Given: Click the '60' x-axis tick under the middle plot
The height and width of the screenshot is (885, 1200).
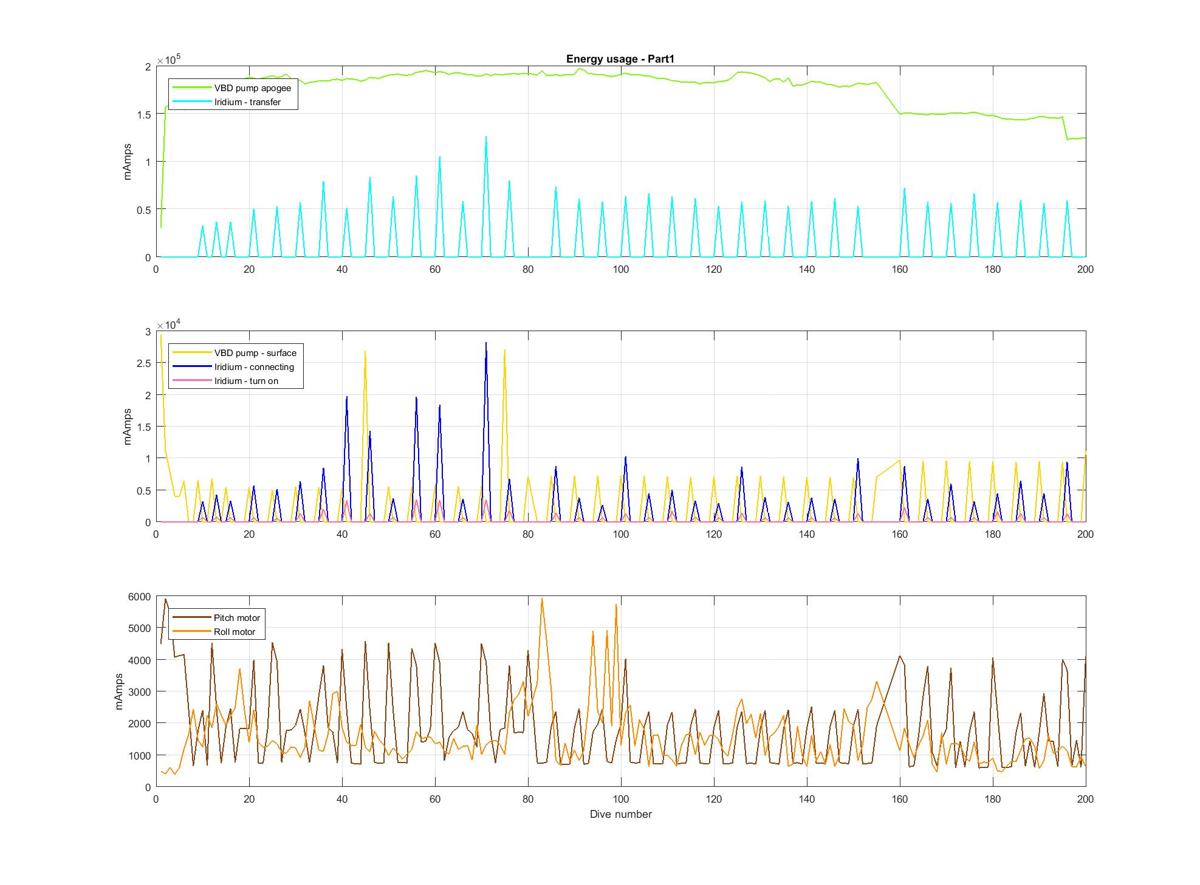Looking at the screenshot, I should pyautogui.click(x=435, y=535).
